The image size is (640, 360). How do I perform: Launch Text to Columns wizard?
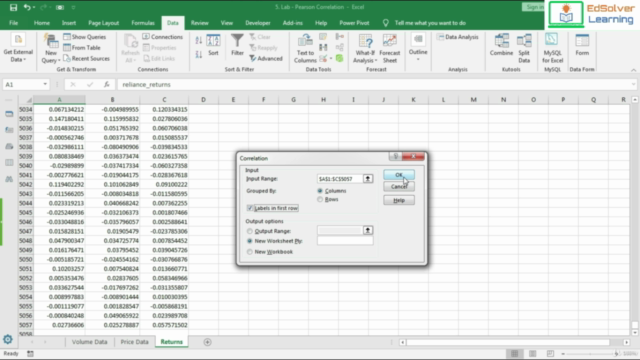(x=305, y=48)
